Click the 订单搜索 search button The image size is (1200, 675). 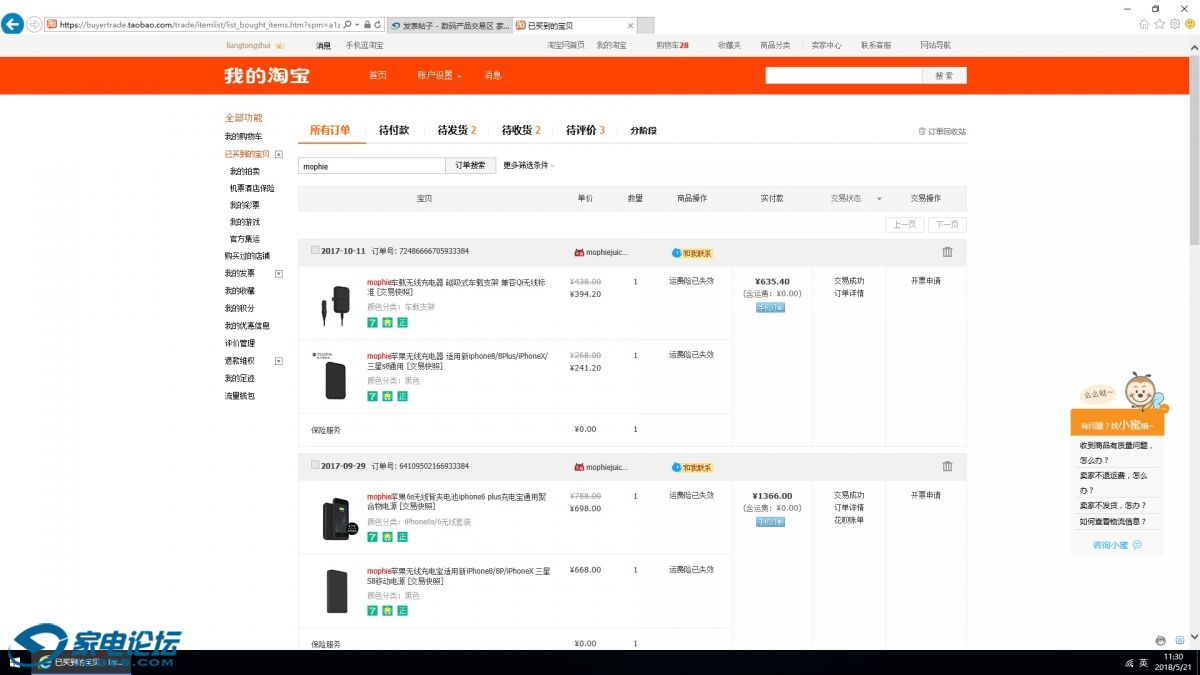point(470,166)
